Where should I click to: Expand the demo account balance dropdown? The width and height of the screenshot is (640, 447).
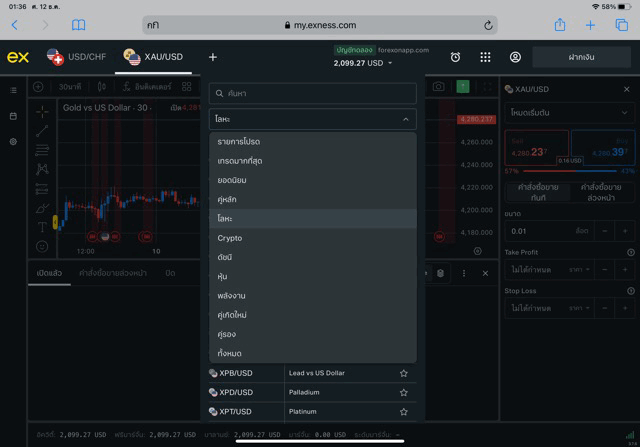(x=390, y=63)
